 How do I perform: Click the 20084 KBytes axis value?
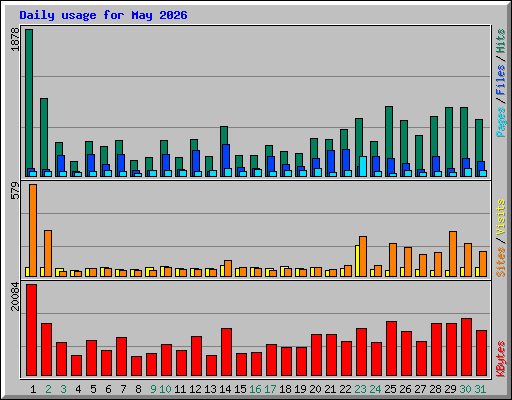(x=15, y=296)
